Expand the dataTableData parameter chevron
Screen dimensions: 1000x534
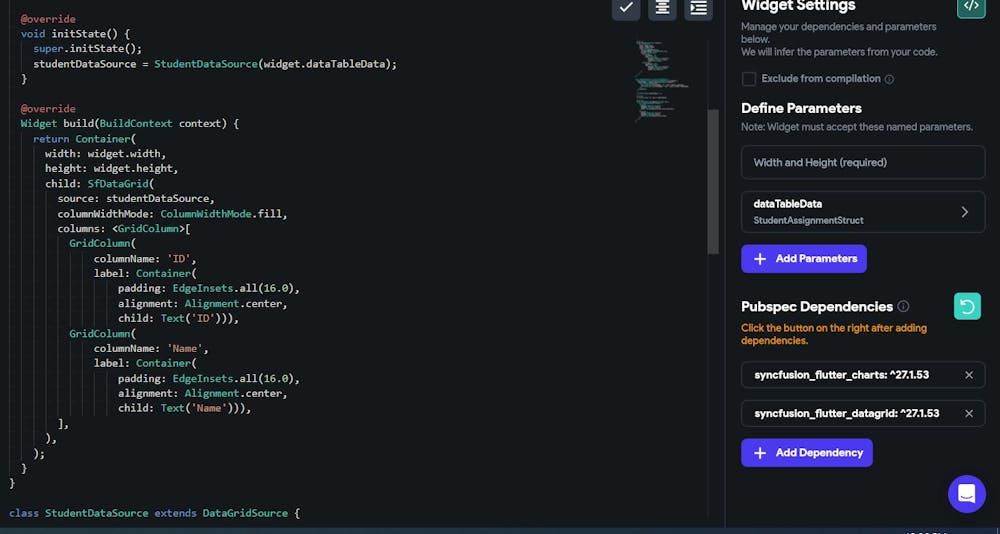point(964,212)
